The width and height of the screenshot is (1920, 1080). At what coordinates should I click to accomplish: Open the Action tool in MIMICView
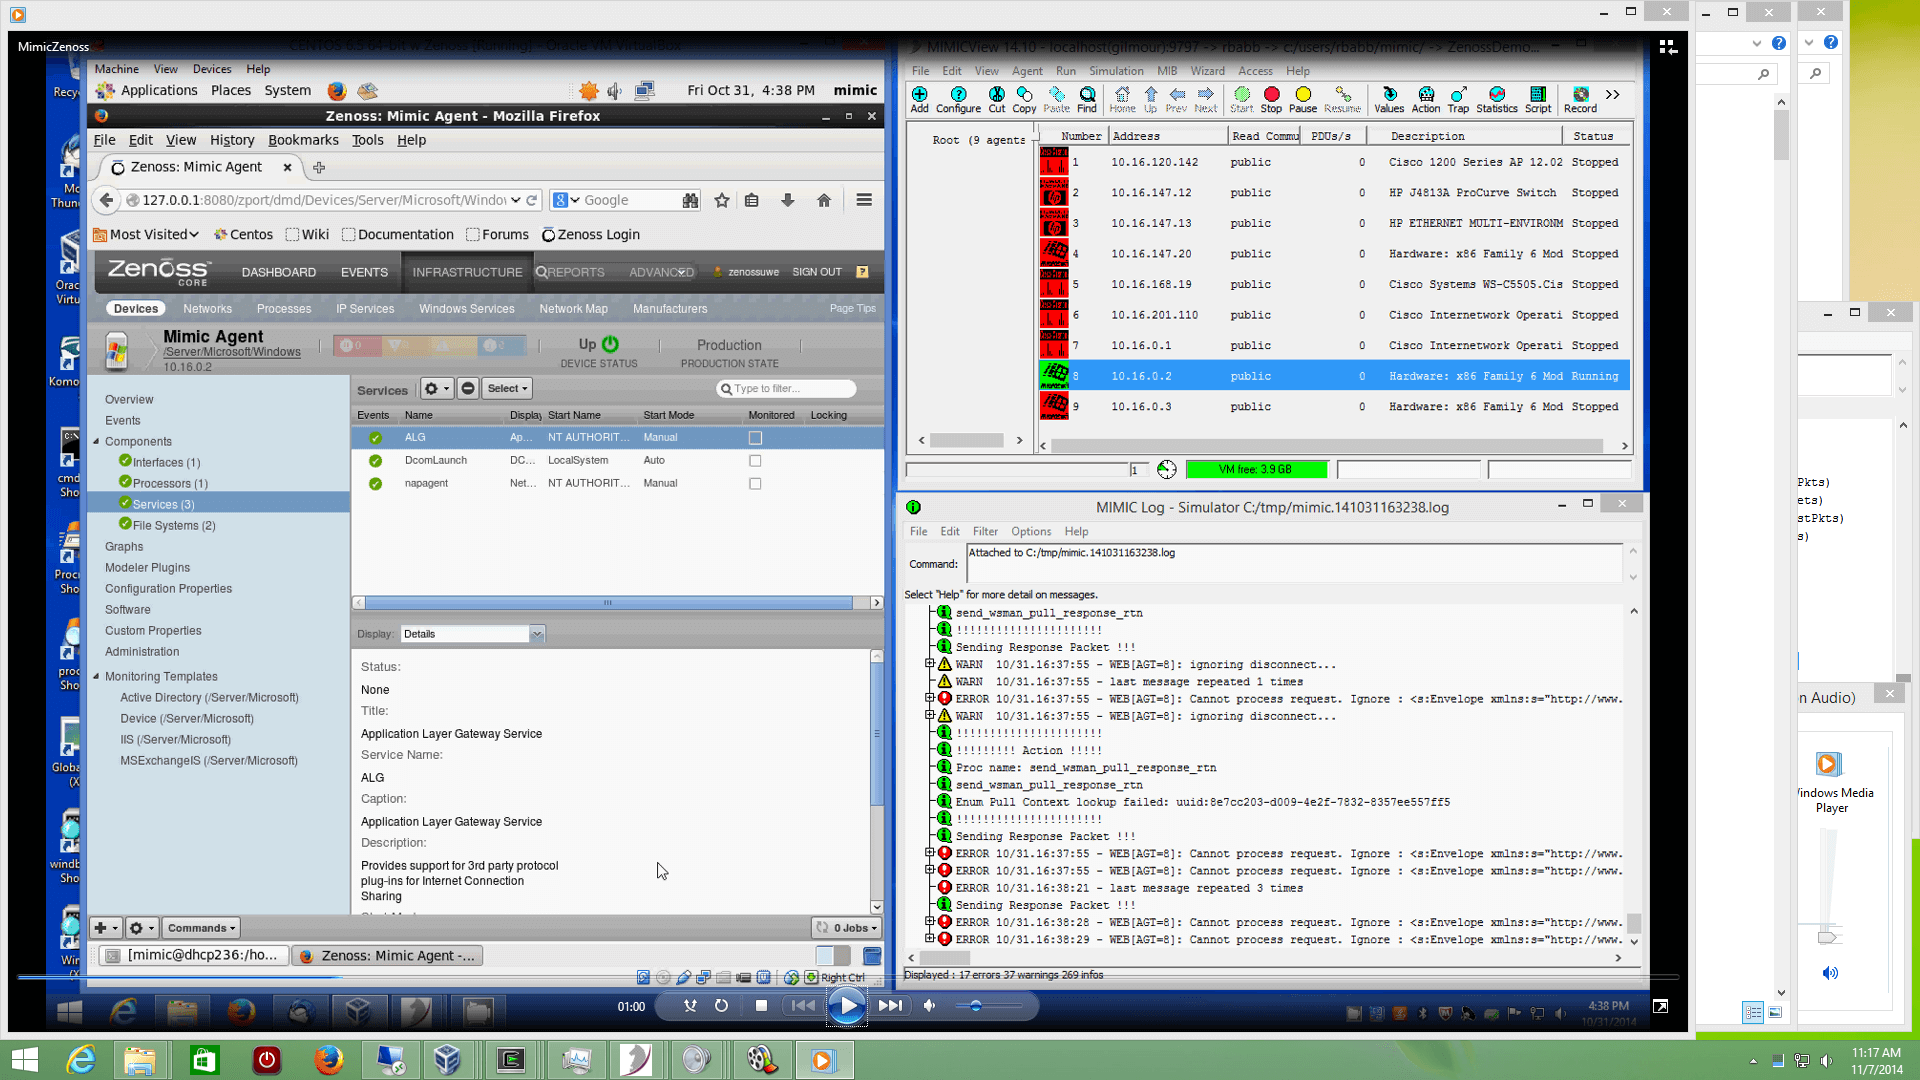coord(1426,99)
